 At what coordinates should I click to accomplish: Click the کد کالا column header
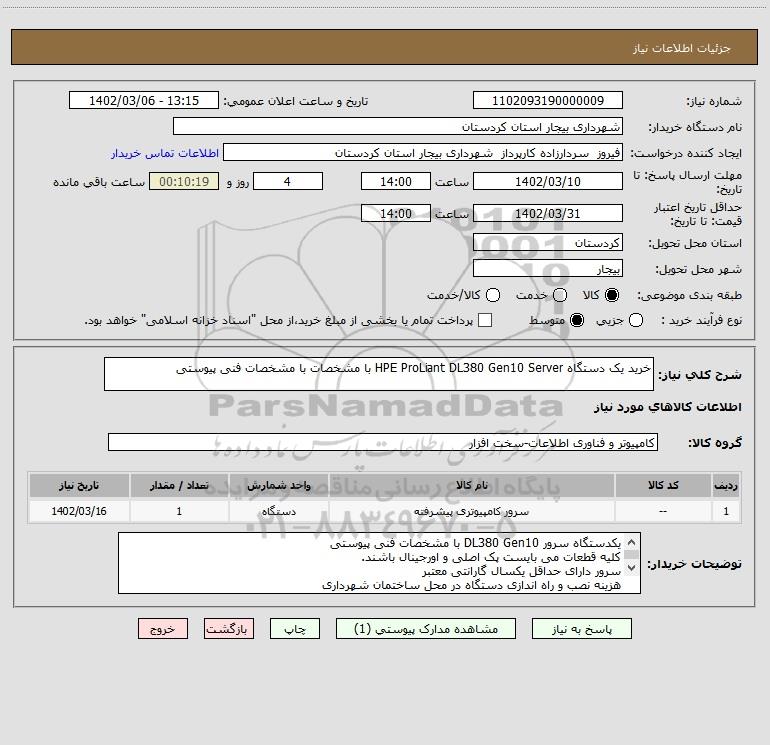tap(663, 486)
